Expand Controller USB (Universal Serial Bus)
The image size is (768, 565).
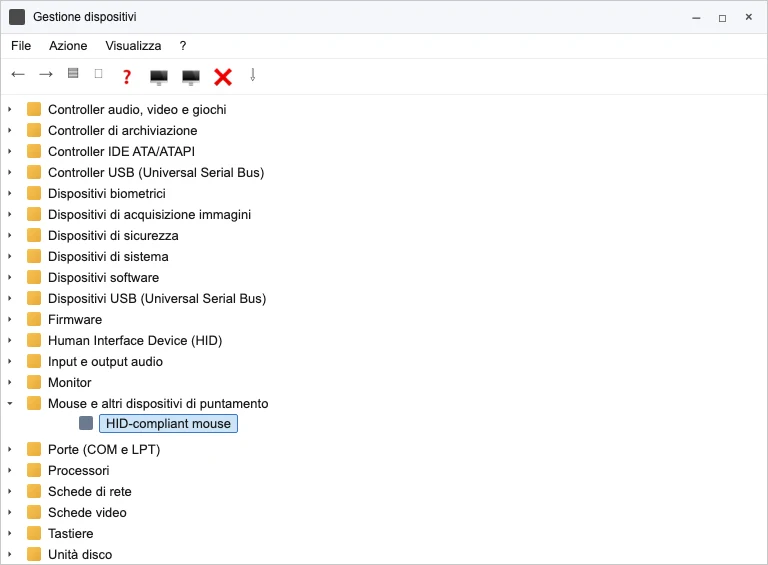coord(10,172)
